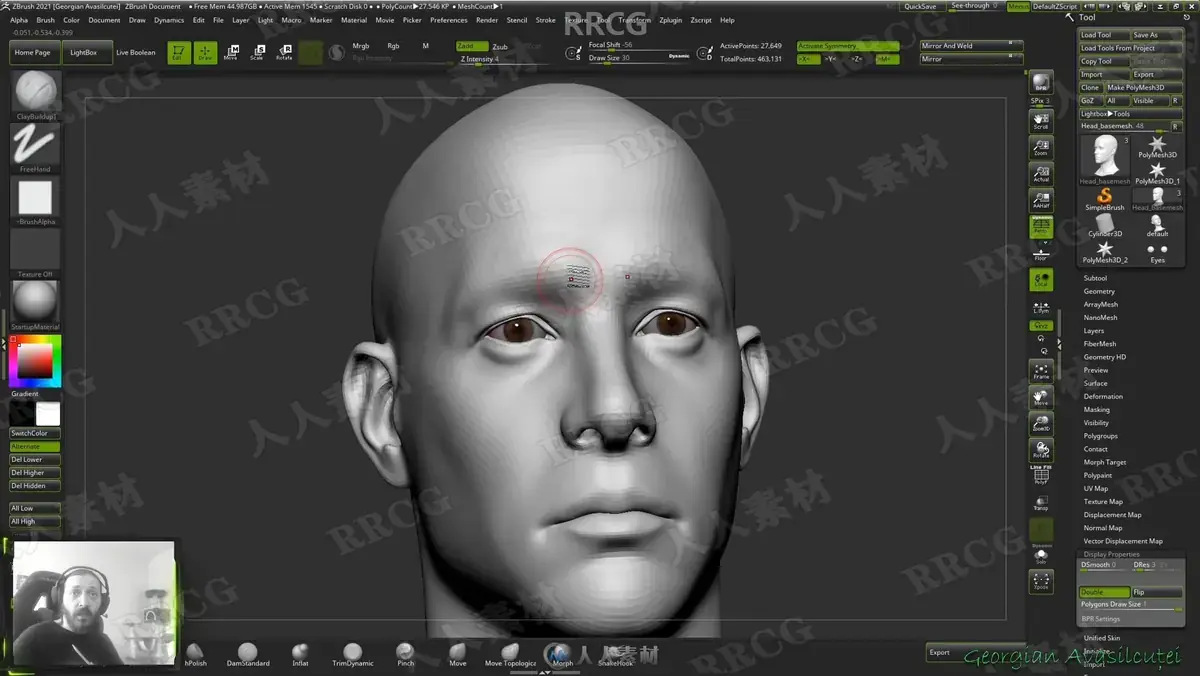1200x676 pixels.
Task: Activate Draw mode button
Action: 205,53
